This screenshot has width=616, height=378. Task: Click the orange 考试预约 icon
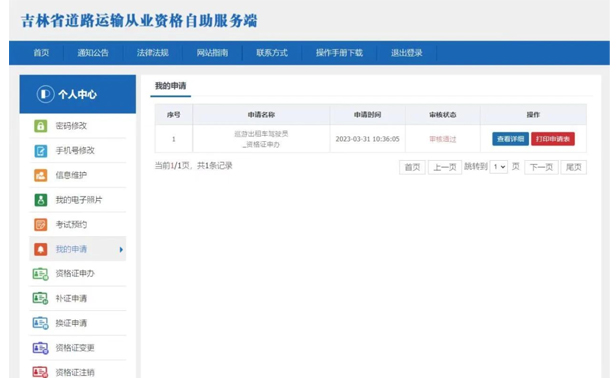40,225
